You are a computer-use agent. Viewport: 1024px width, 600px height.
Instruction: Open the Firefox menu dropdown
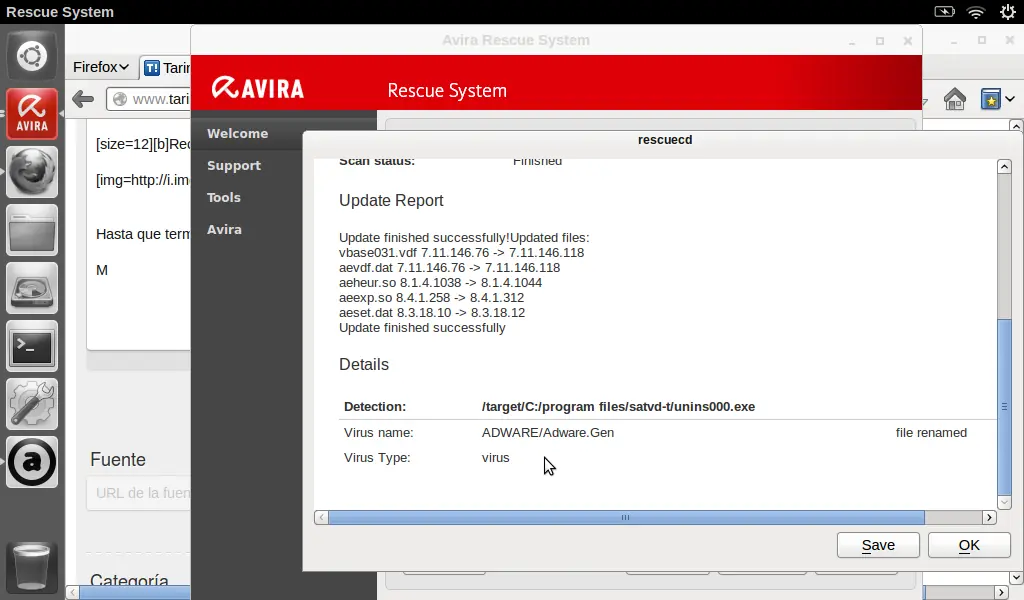[x=101, y=67]
